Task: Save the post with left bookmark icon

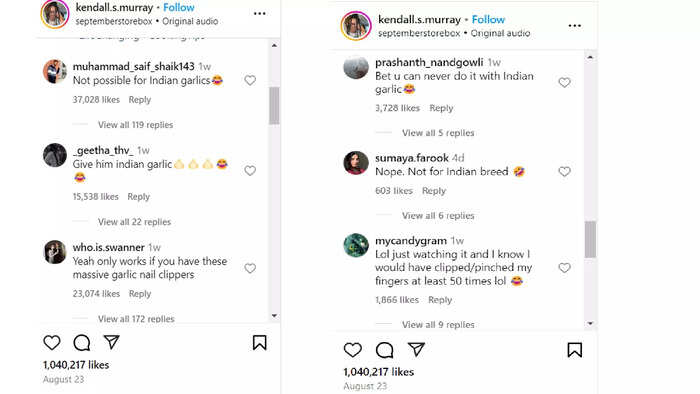Action: [259, 343]
